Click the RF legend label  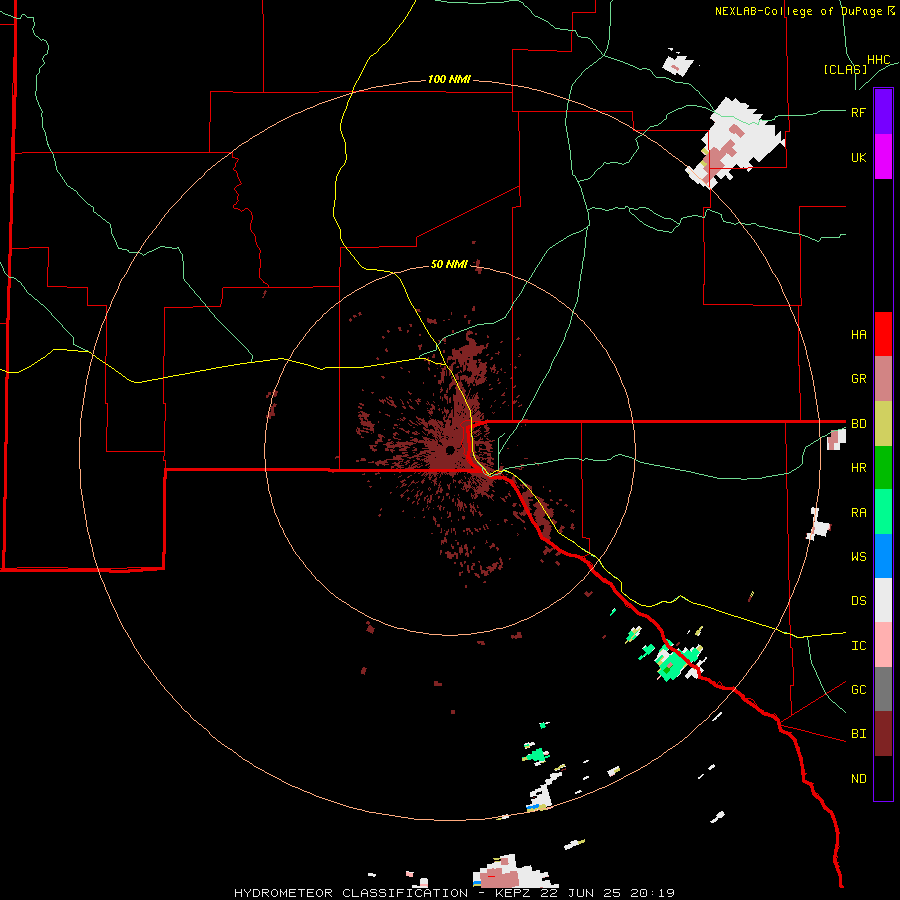(858, 112)
